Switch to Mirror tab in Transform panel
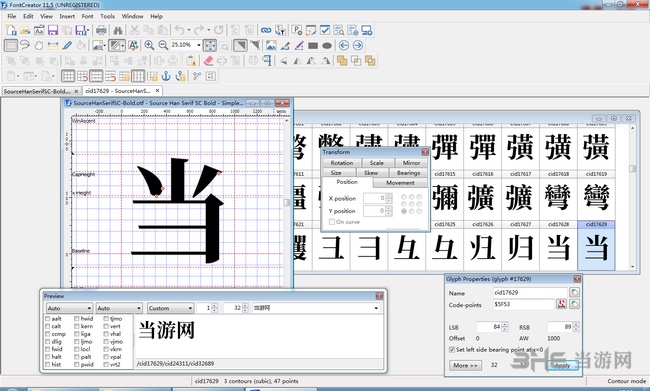Viewport: 650px width, 391px height. 411,163
